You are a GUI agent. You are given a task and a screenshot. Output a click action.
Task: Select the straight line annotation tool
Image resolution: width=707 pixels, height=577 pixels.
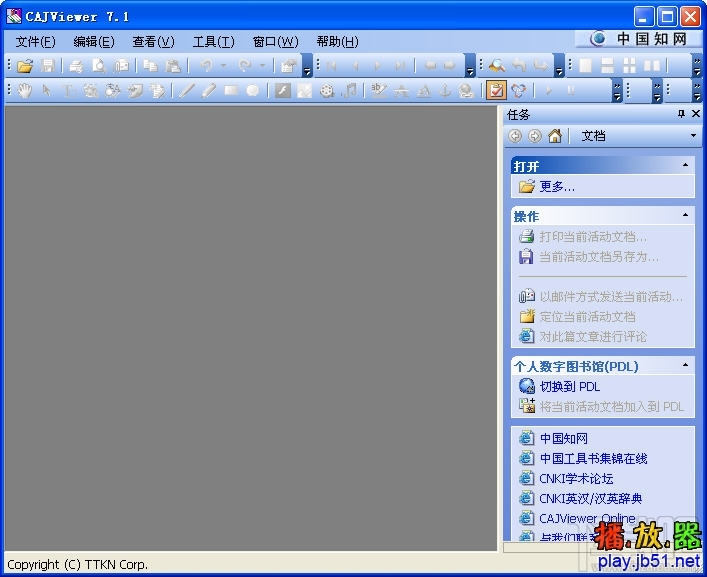click(x=187, y=91)
